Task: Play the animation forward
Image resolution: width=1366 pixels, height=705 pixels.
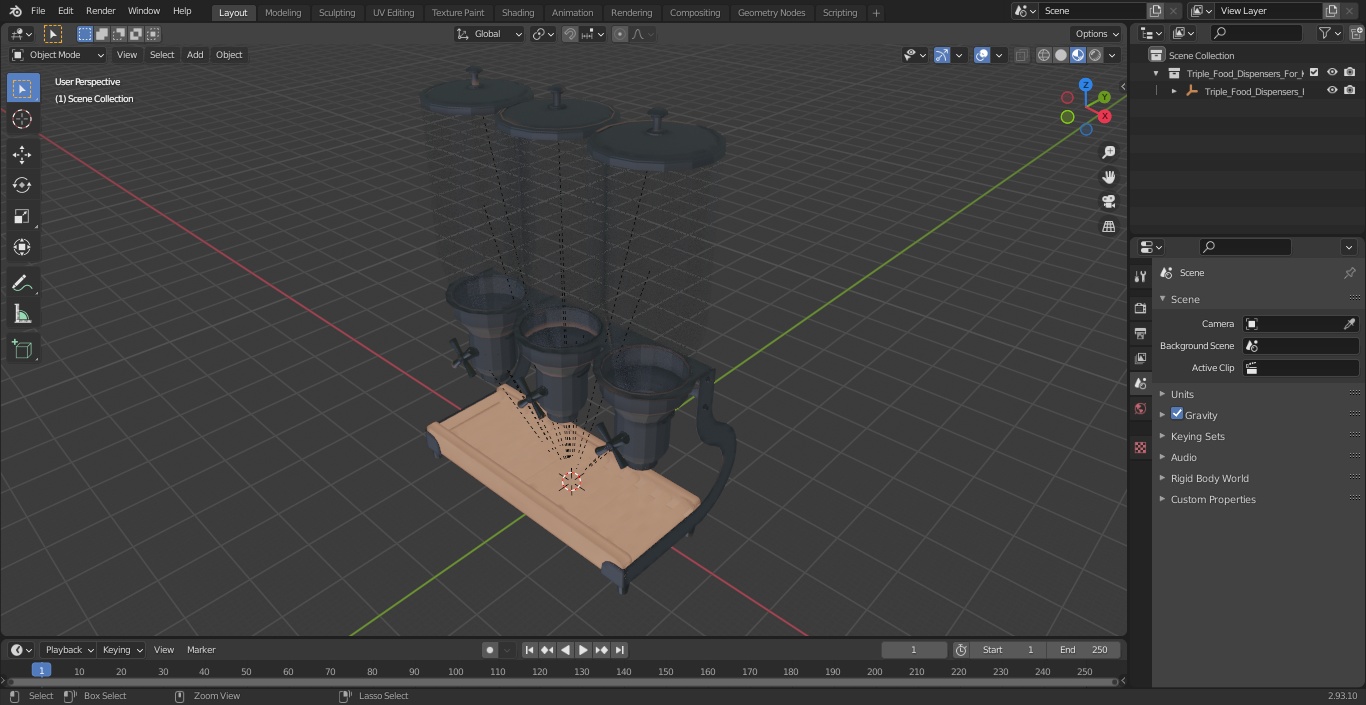Action: 583,650
